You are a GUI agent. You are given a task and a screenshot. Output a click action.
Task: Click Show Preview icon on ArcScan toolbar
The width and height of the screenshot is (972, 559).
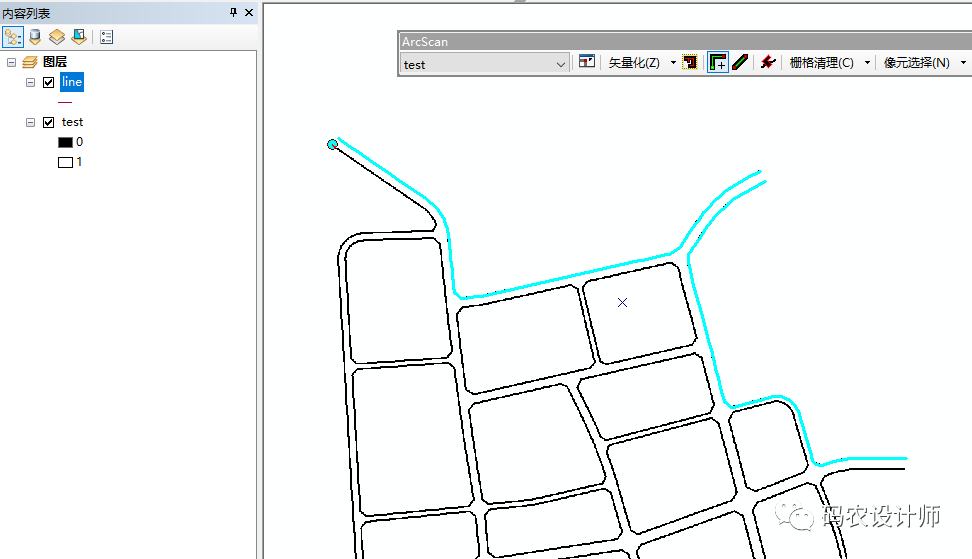pyautogui.click(x=690, y=63)
